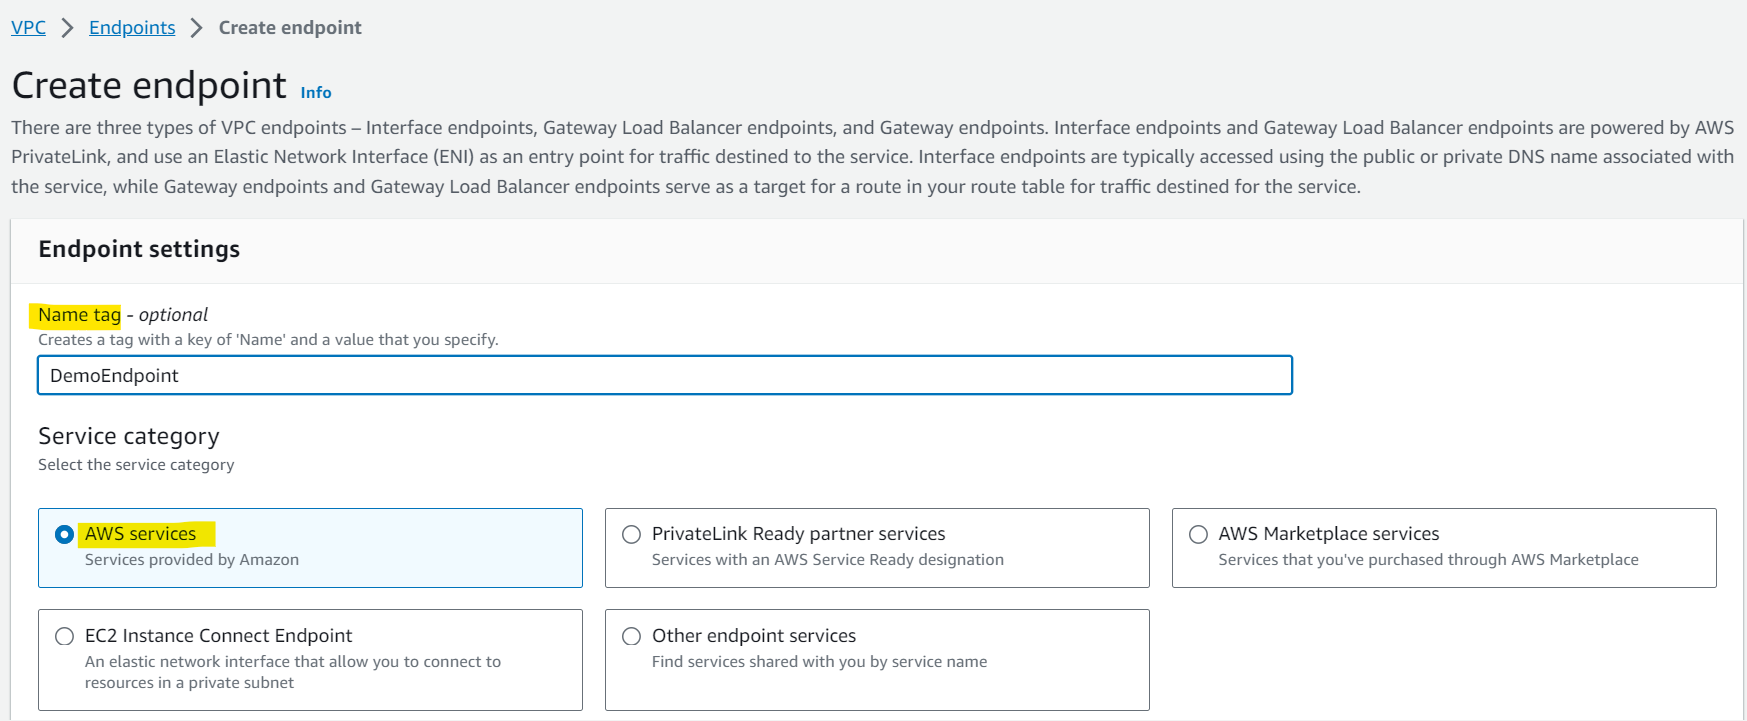Open the VPC breadcrumb link
Viewport: 1747px width, 721px height.
pos(28,28)
